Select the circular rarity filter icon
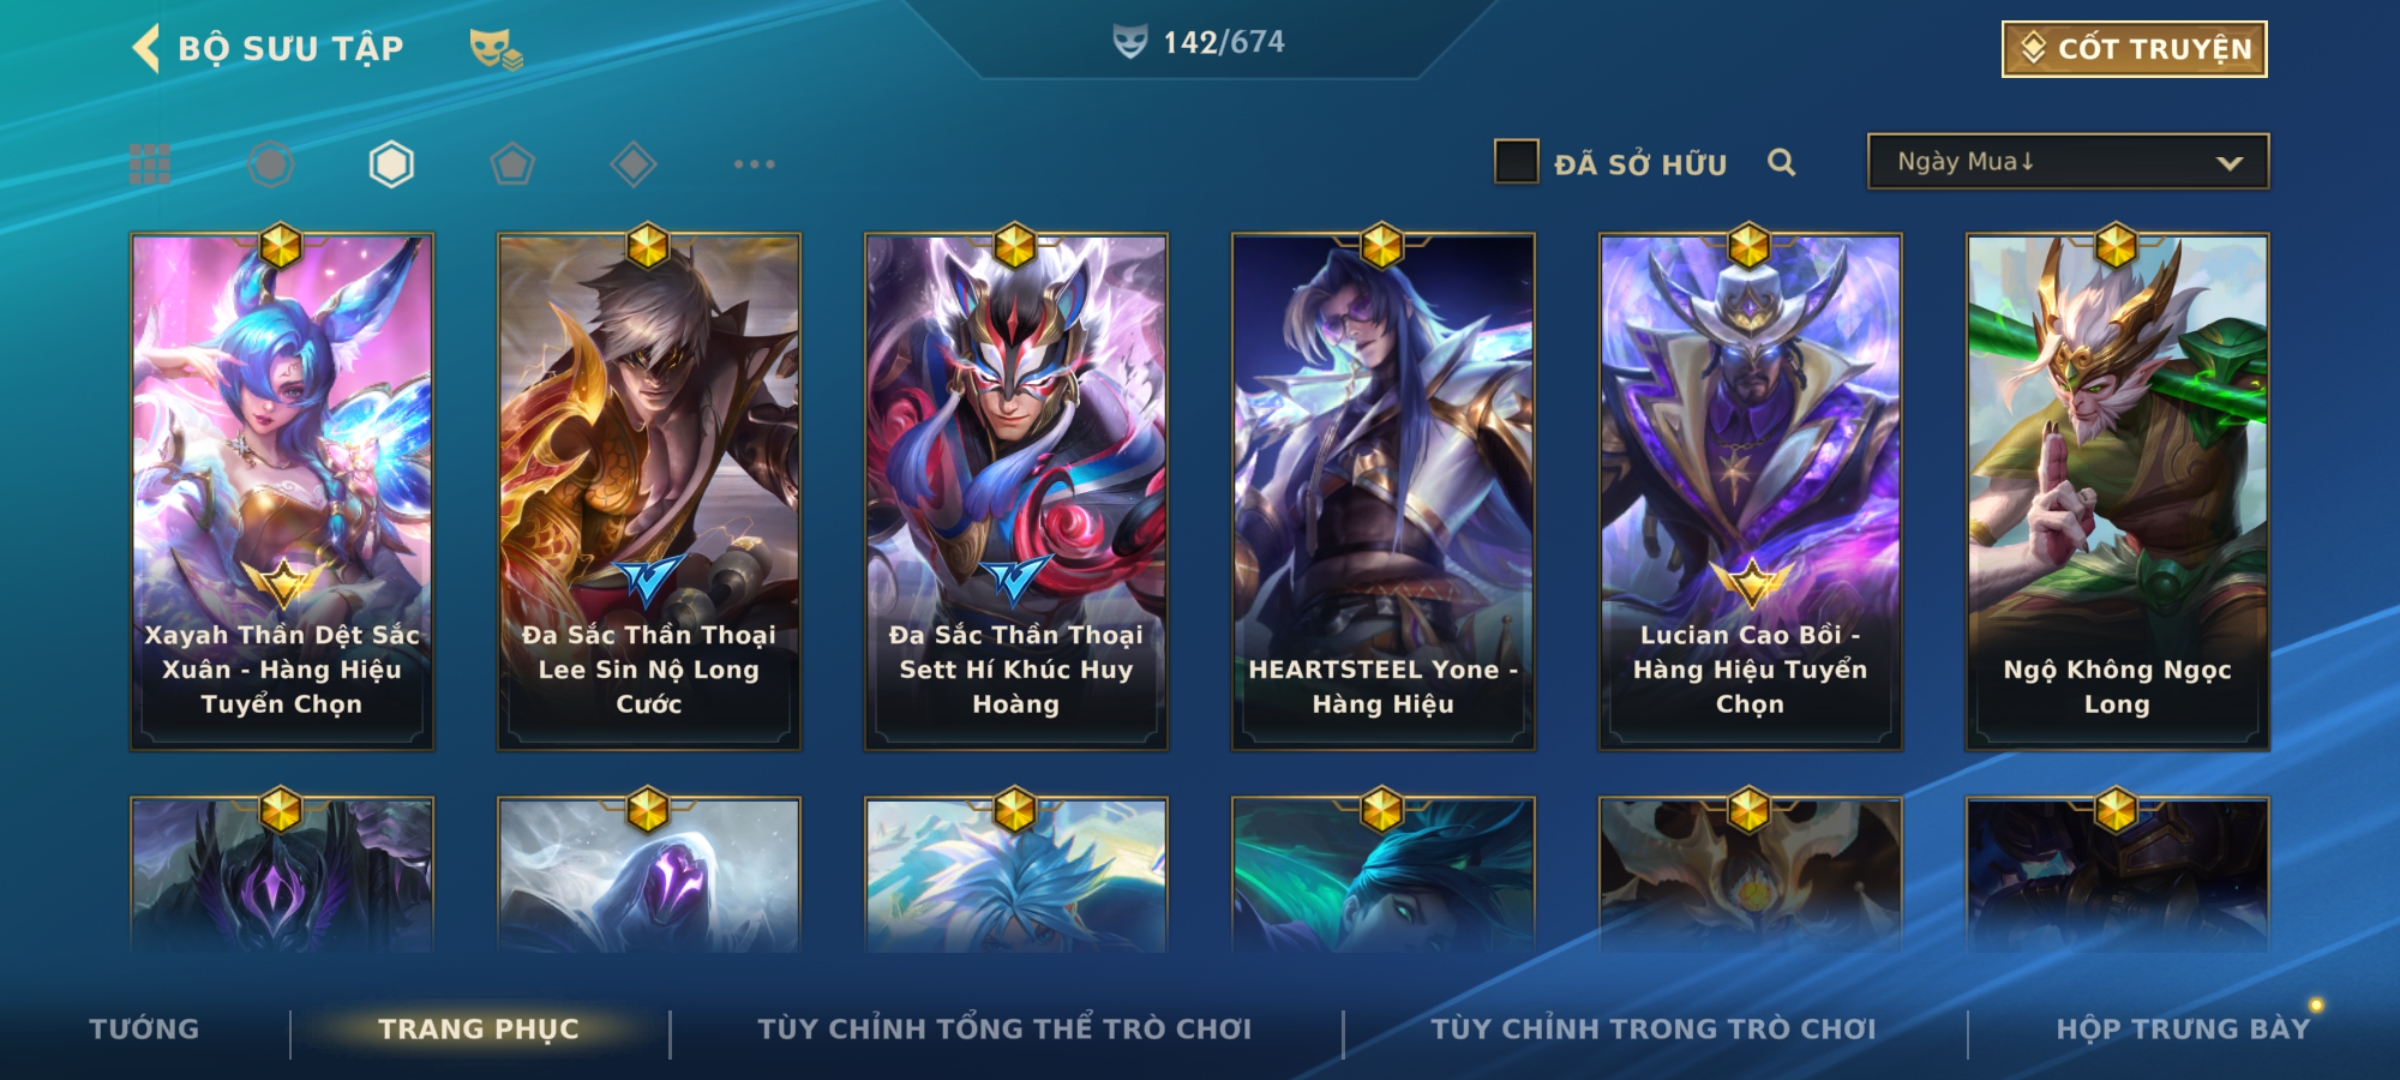 coord(271,164)
